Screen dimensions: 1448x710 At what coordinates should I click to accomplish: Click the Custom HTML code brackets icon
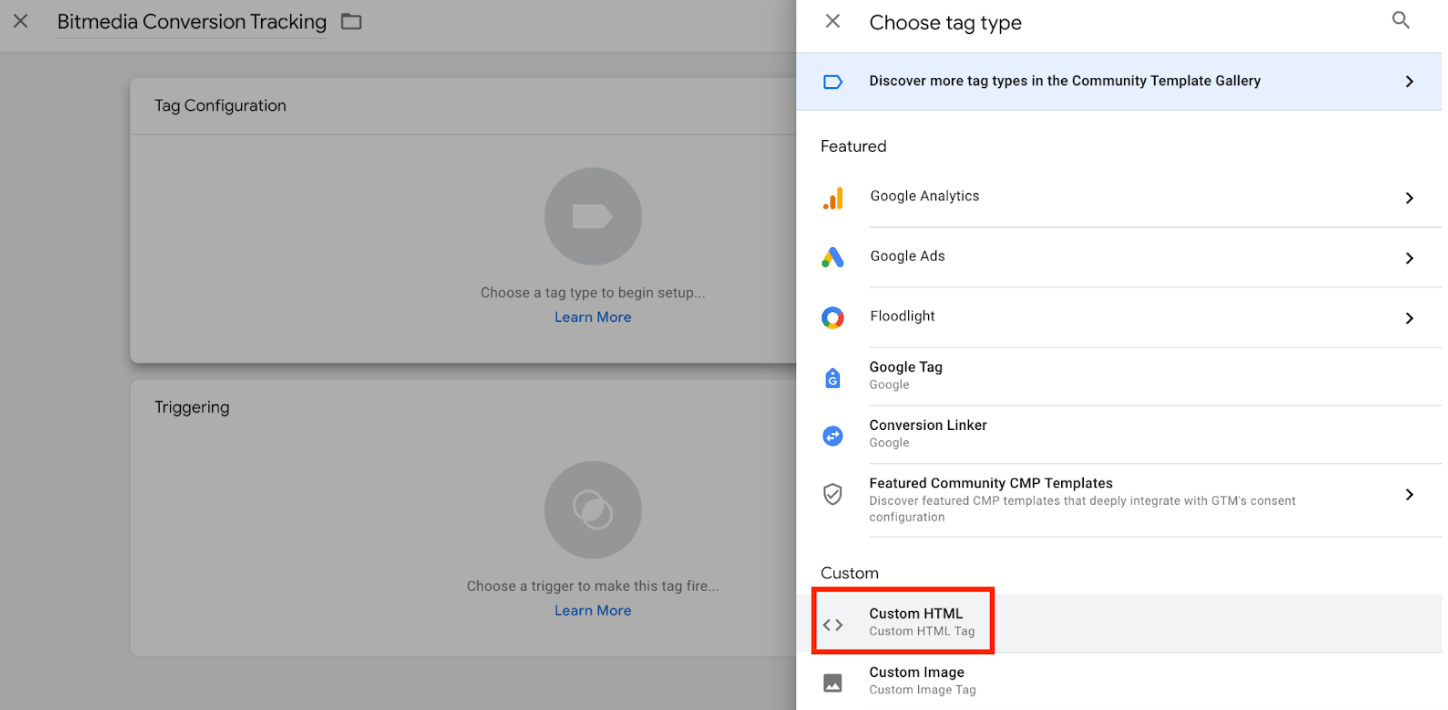click(832, 625)
